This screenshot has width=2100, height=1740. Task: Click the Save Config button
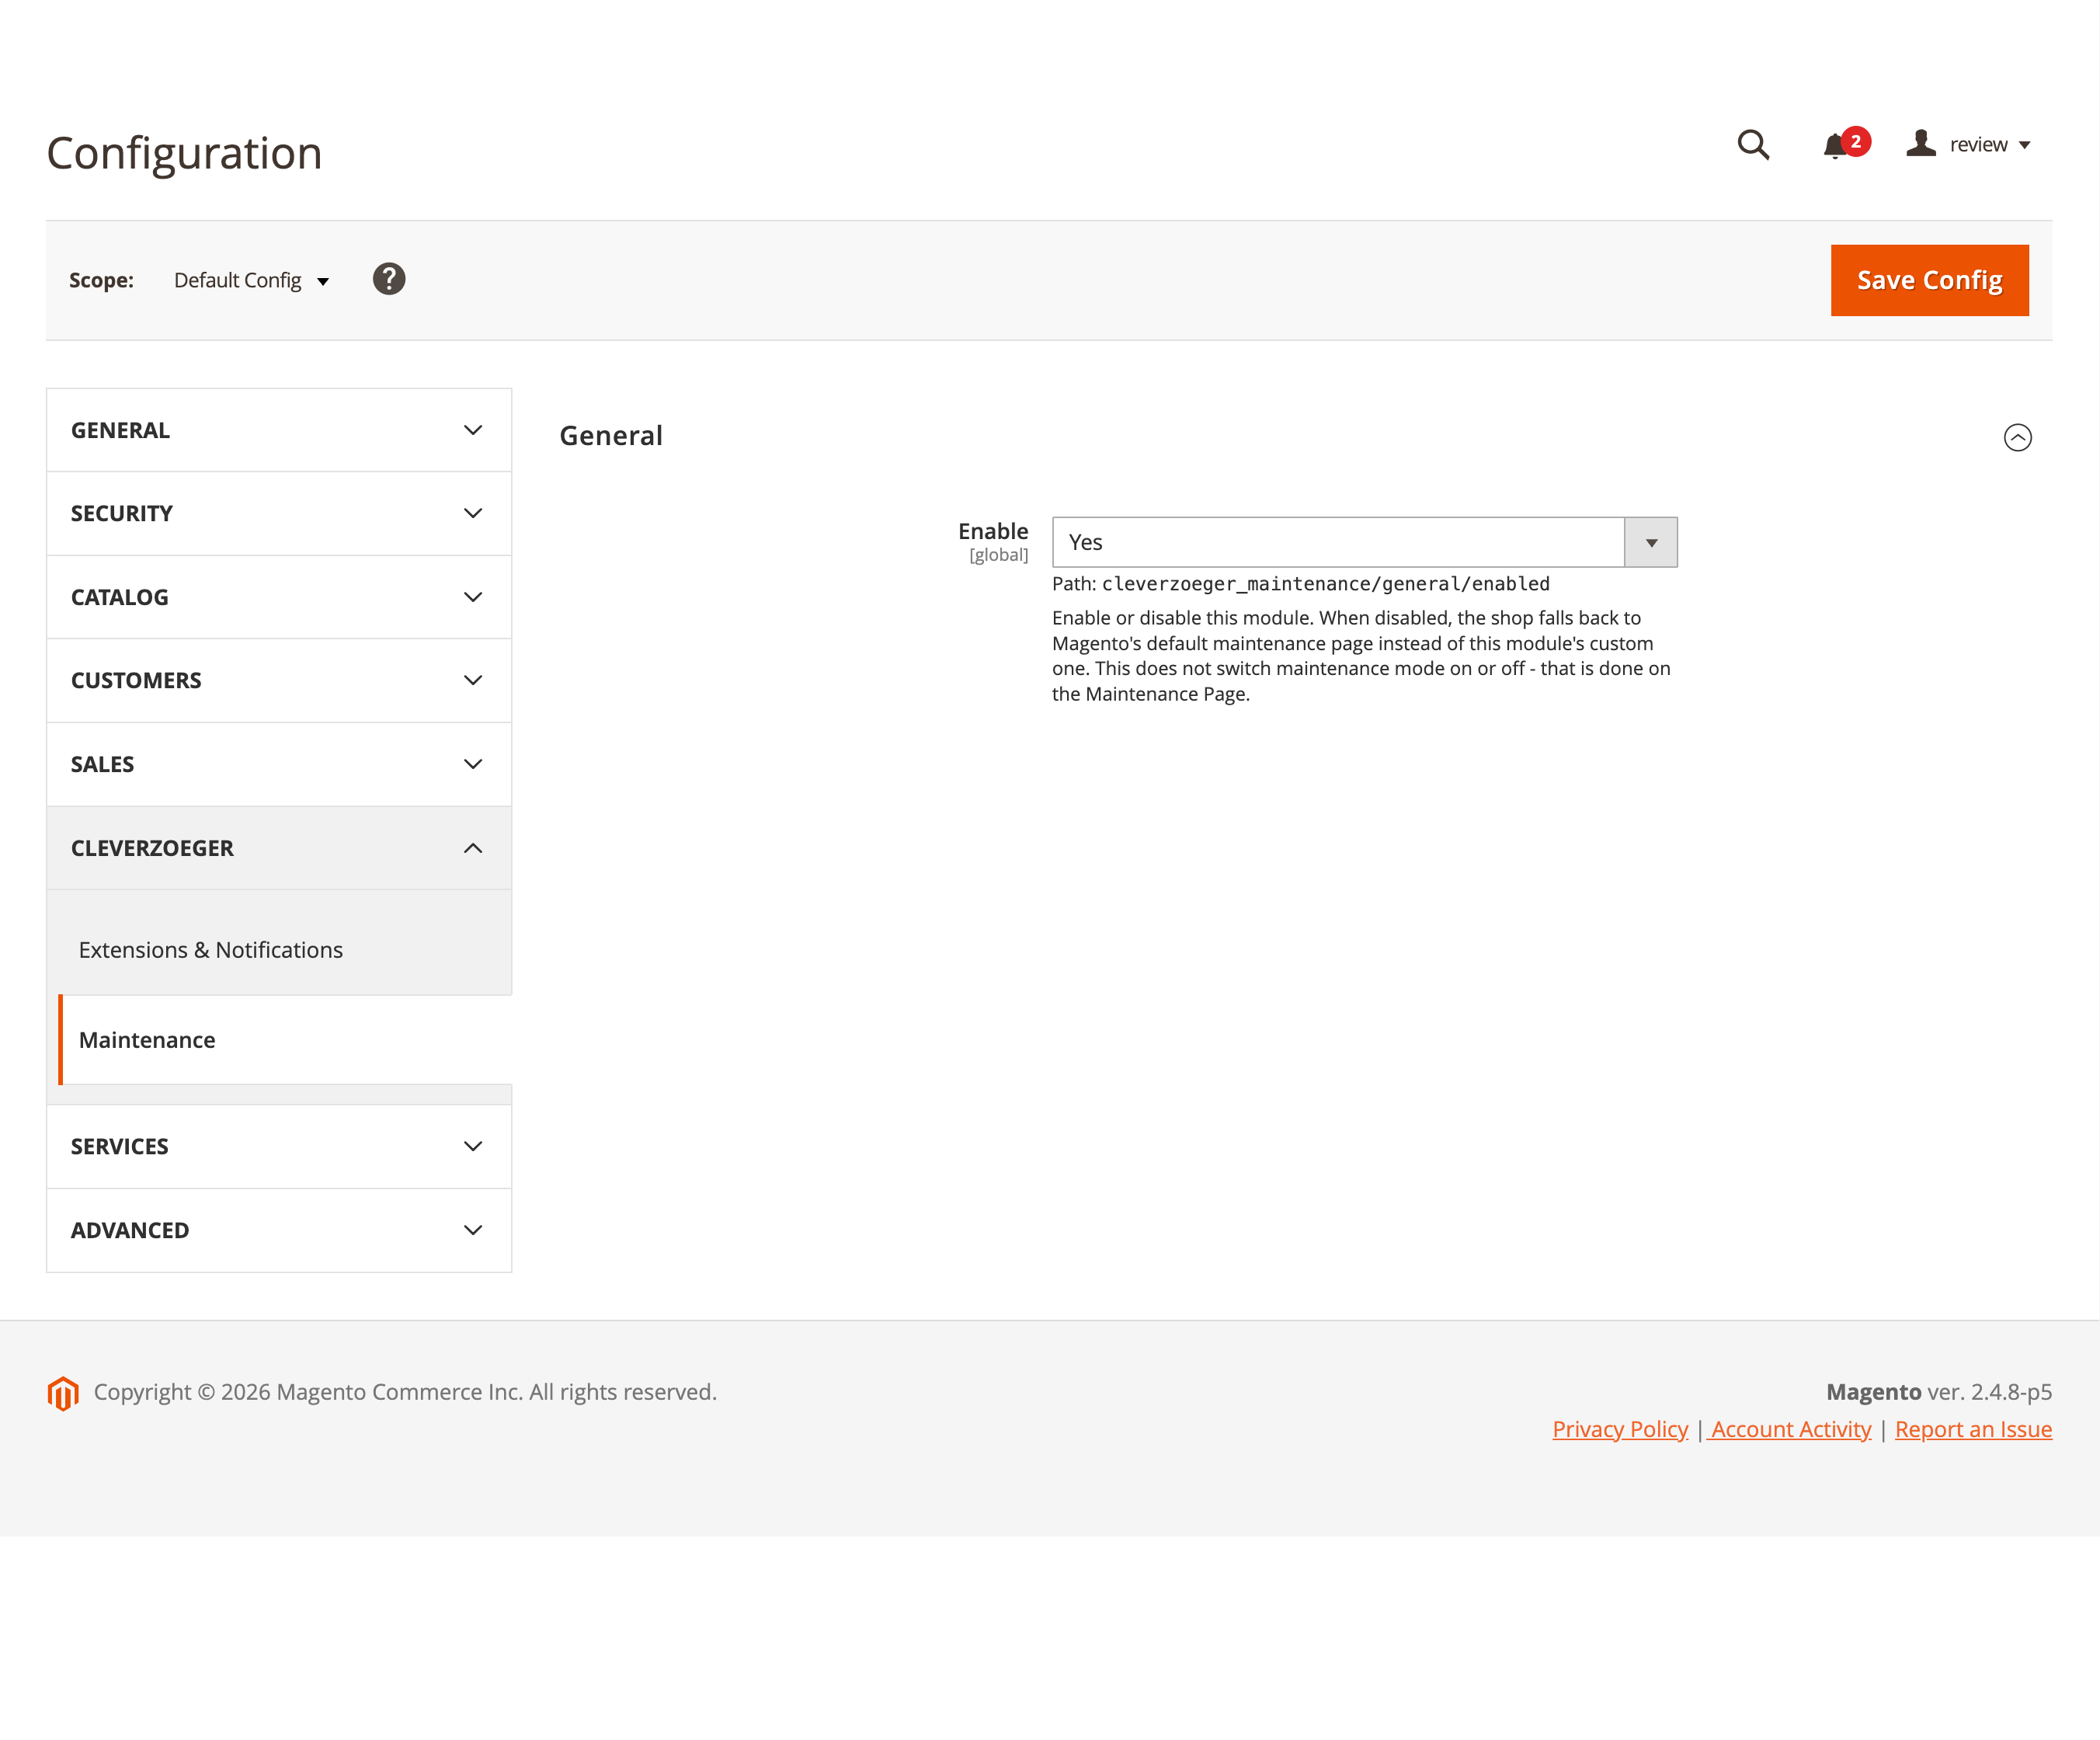(1929, 280)
